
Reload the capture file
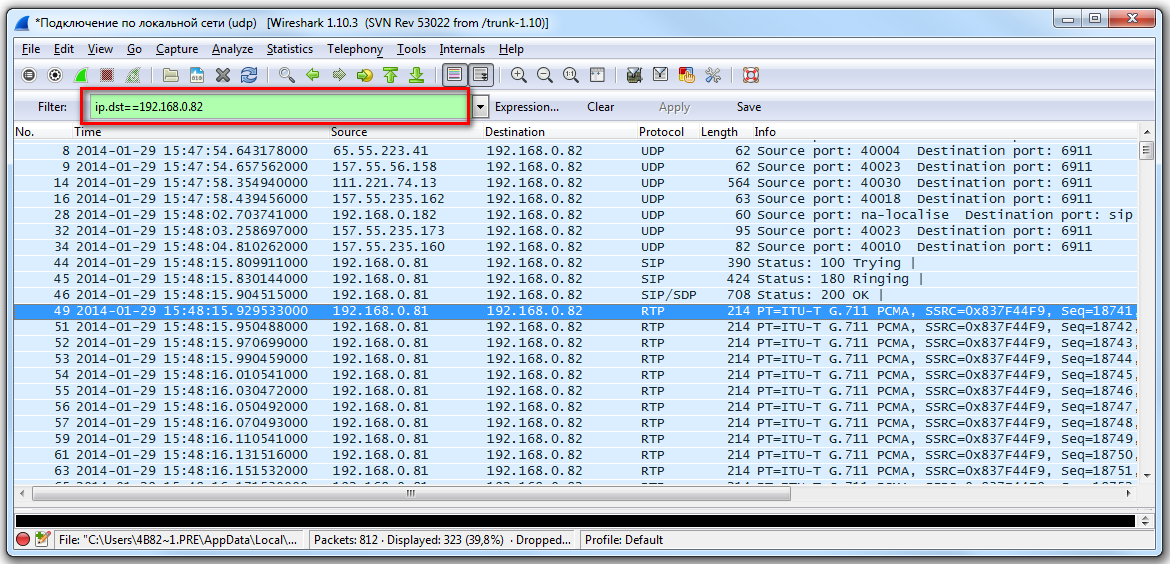(249, 75)
